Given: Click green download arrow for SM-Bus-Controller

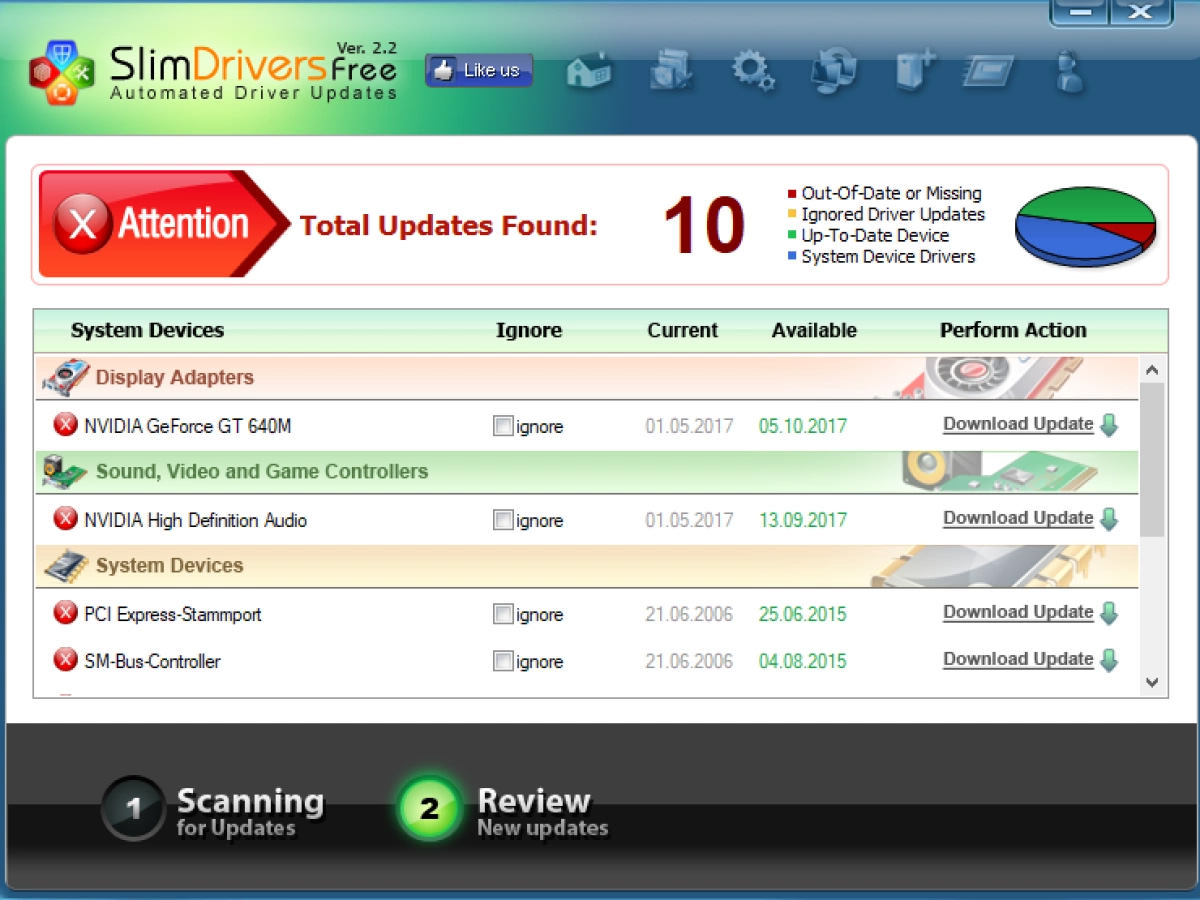Looking at the screenshot, I should pos(1109,660).
